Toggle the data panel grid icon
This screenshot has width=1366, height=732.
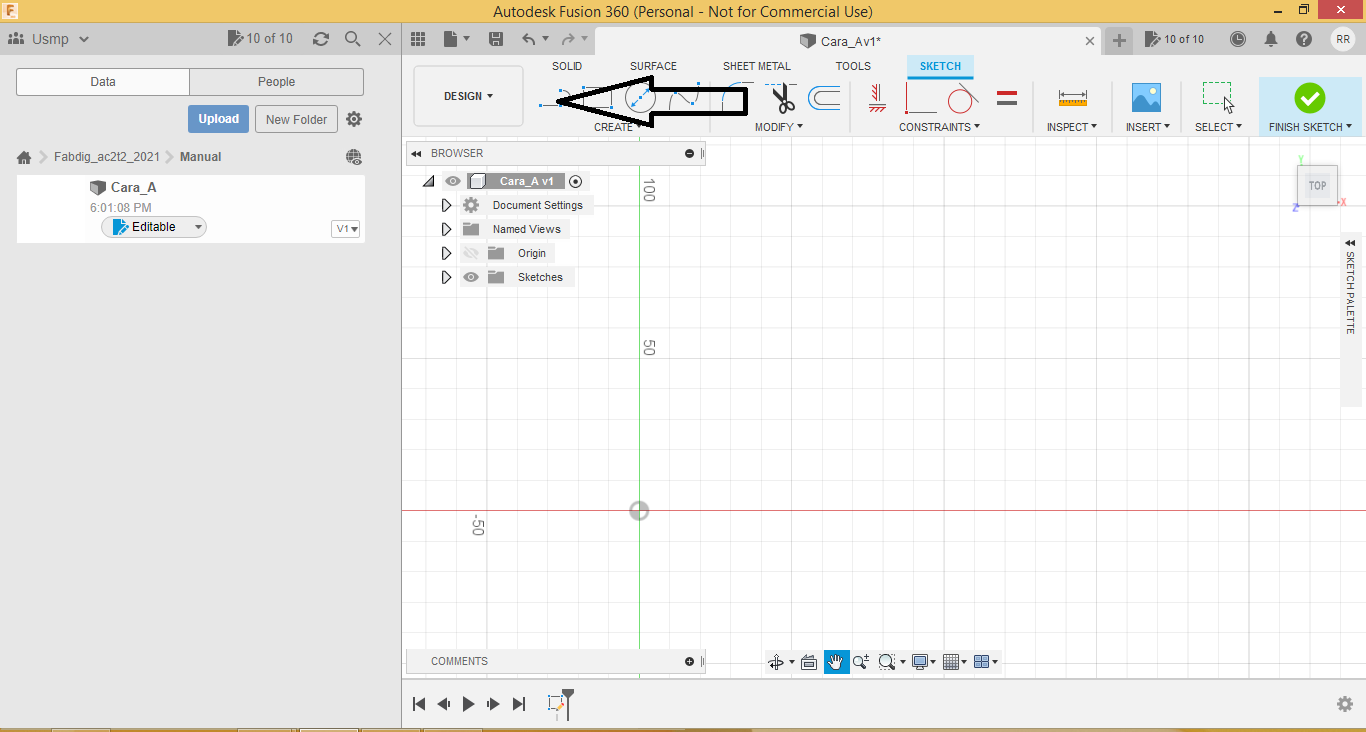coord(418,39)
